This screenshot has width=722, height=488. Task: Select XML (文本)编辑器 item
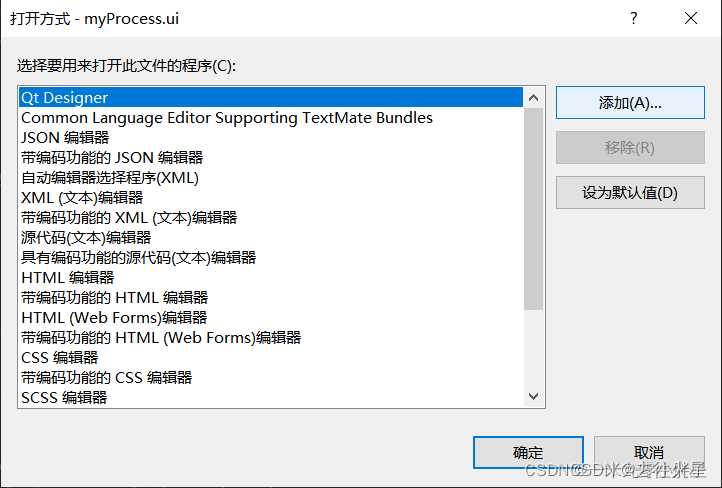(x=271, y=198)
